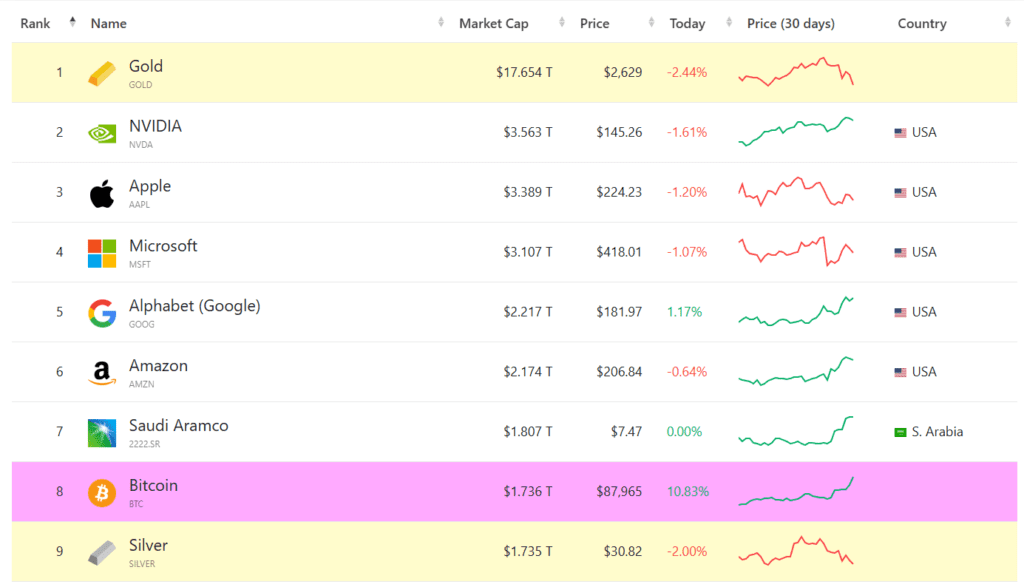
Task: Click the Silver bar icon
Action: [102, 552]
